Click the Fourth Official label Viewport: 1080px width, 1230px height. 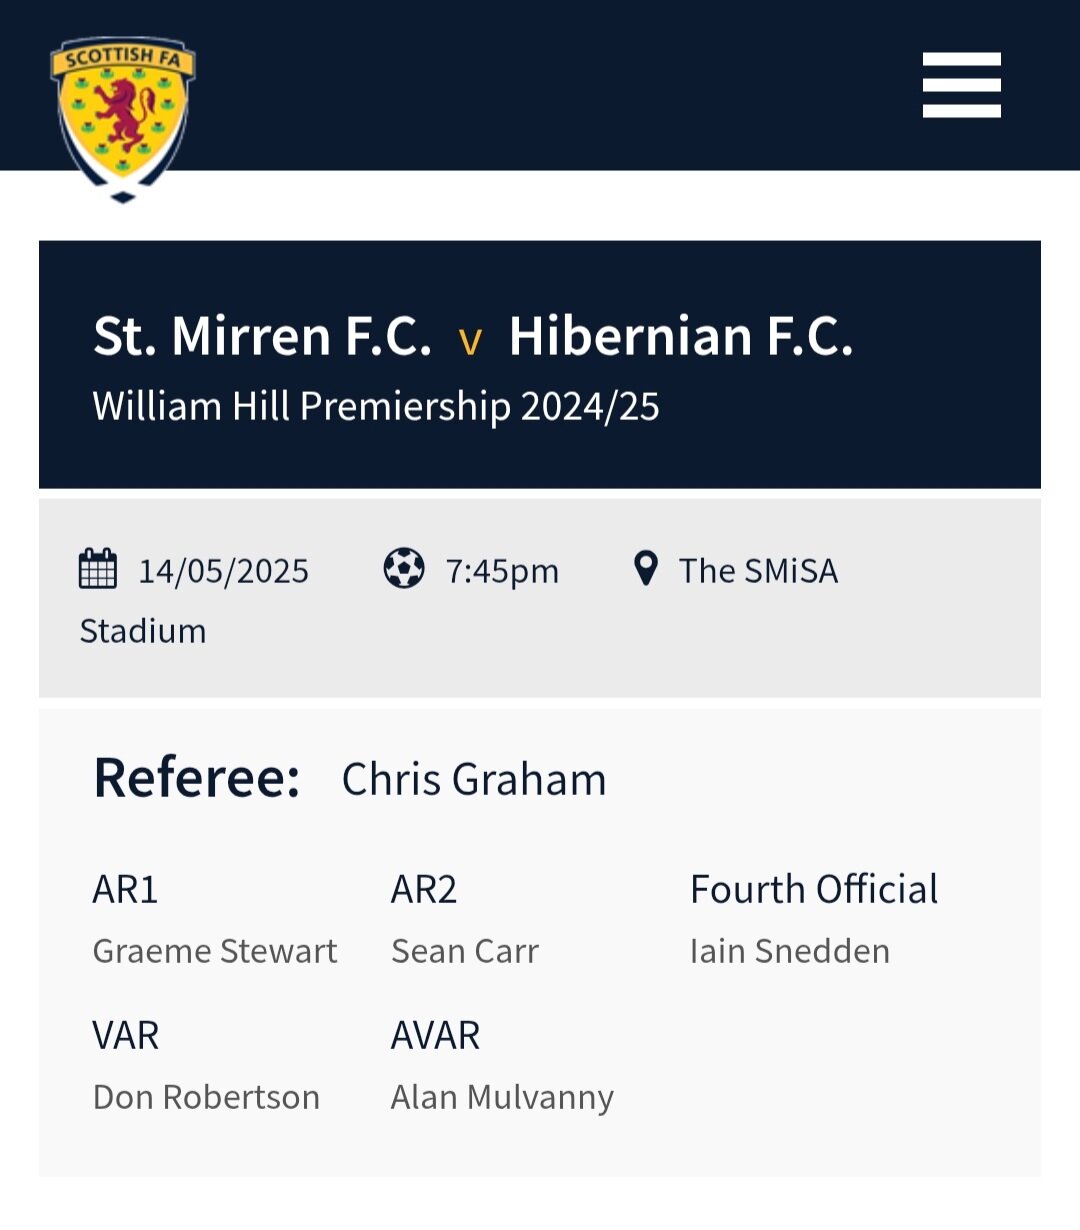click(814, 889)
